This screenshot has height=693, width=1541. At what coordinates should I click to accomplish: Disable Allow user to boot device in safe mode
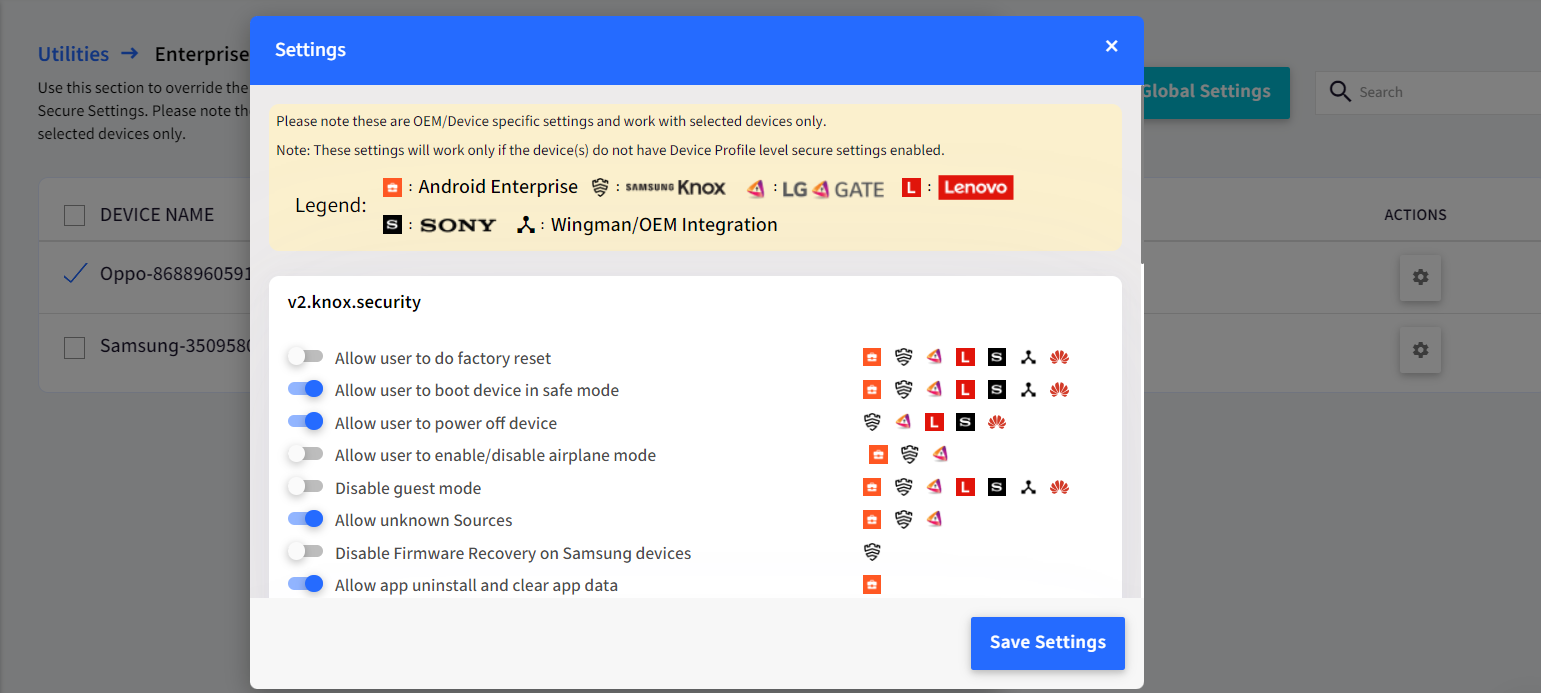tap(305, 389)
